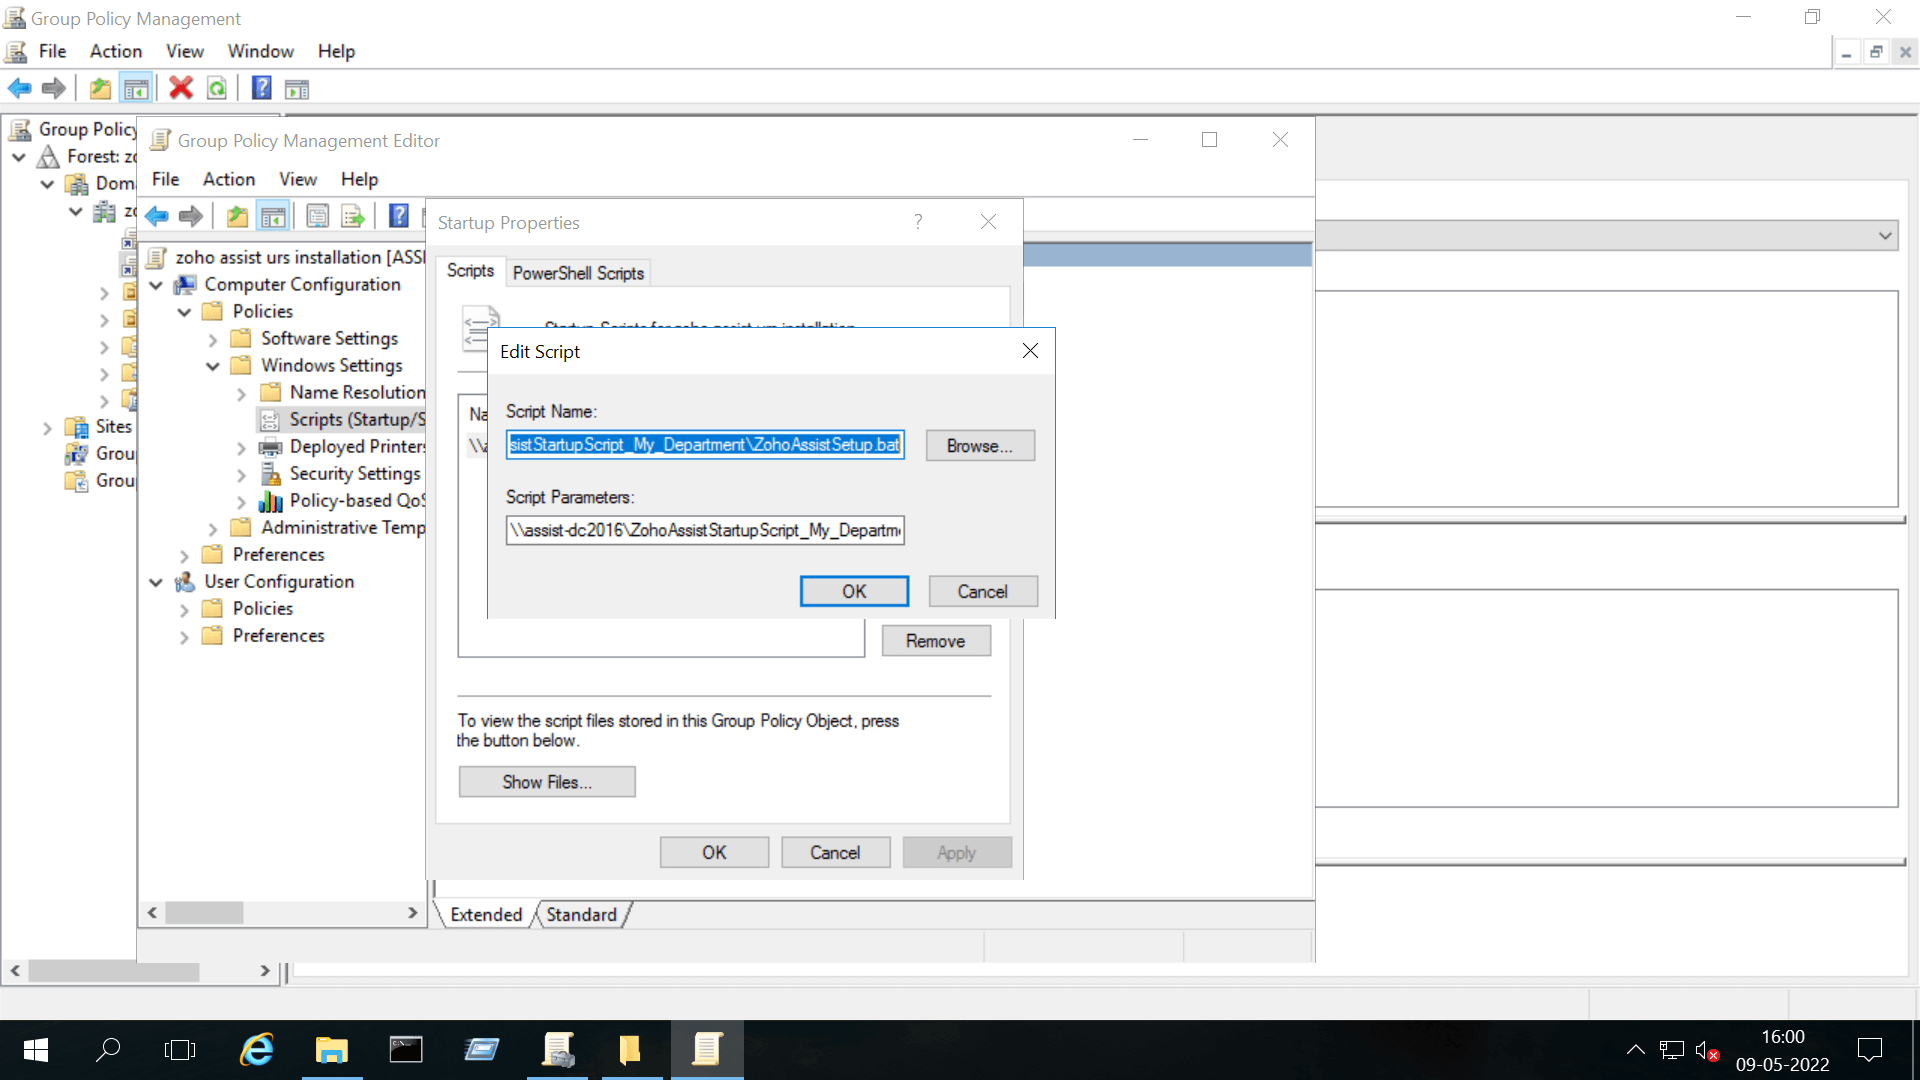
Task: Open the Help icon in the editor toolbar
Action: click(x=398, y=215)
